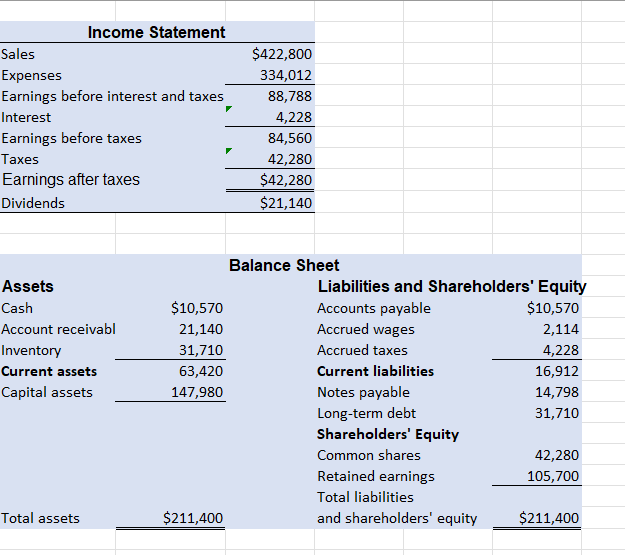Select the Sales value cell $422,800
The image size is (625, 555).
tap(270, 53)
